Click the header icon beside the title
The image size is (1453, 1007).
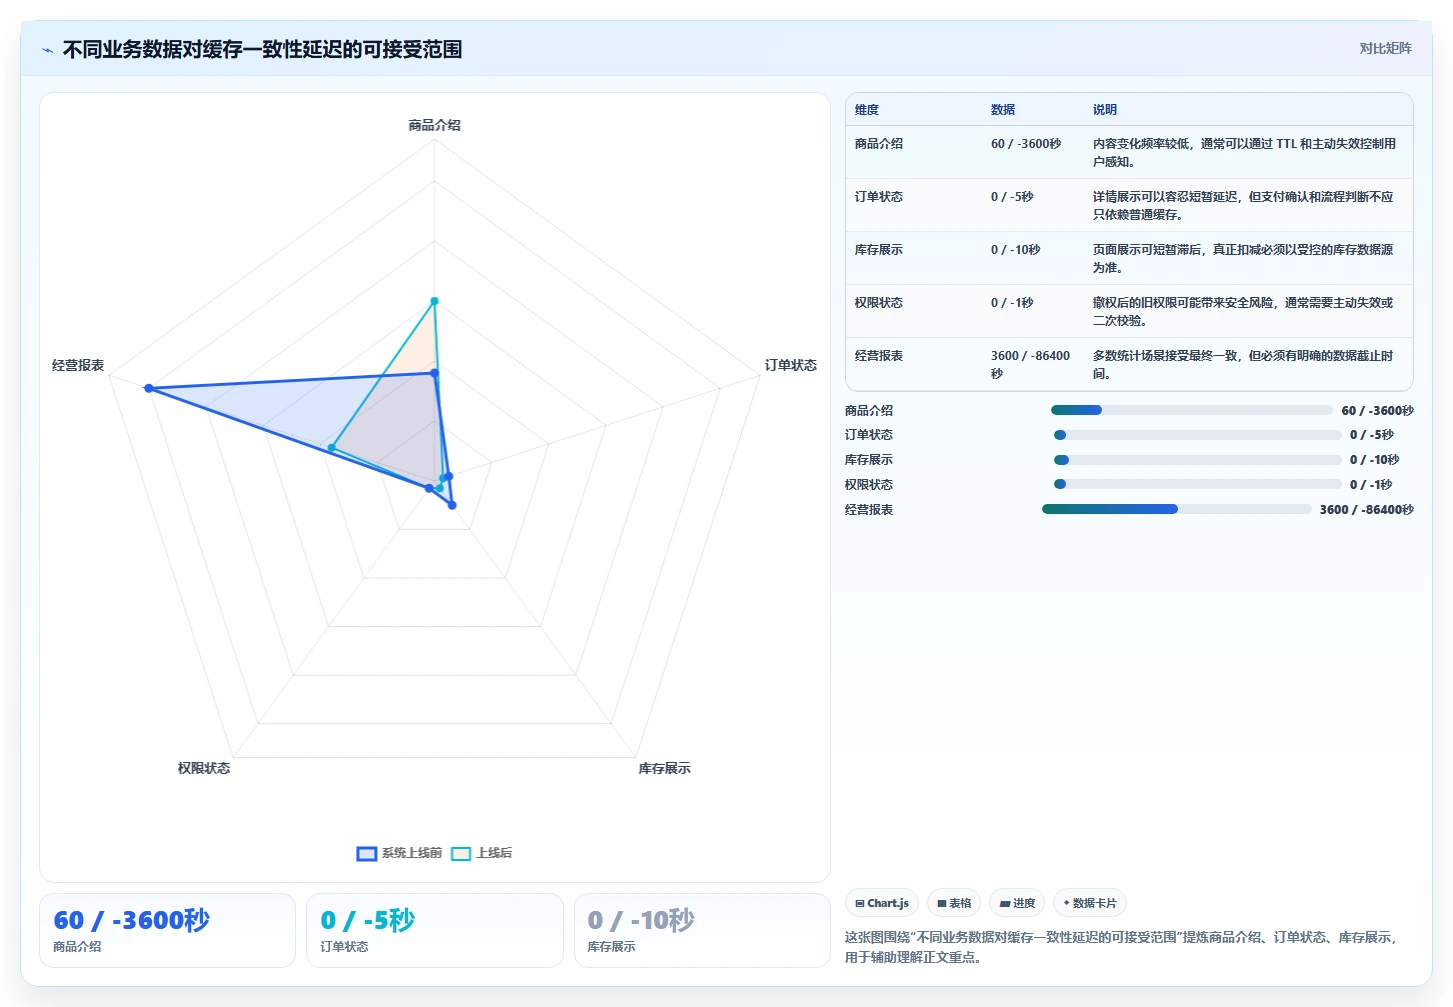[47, 50]
